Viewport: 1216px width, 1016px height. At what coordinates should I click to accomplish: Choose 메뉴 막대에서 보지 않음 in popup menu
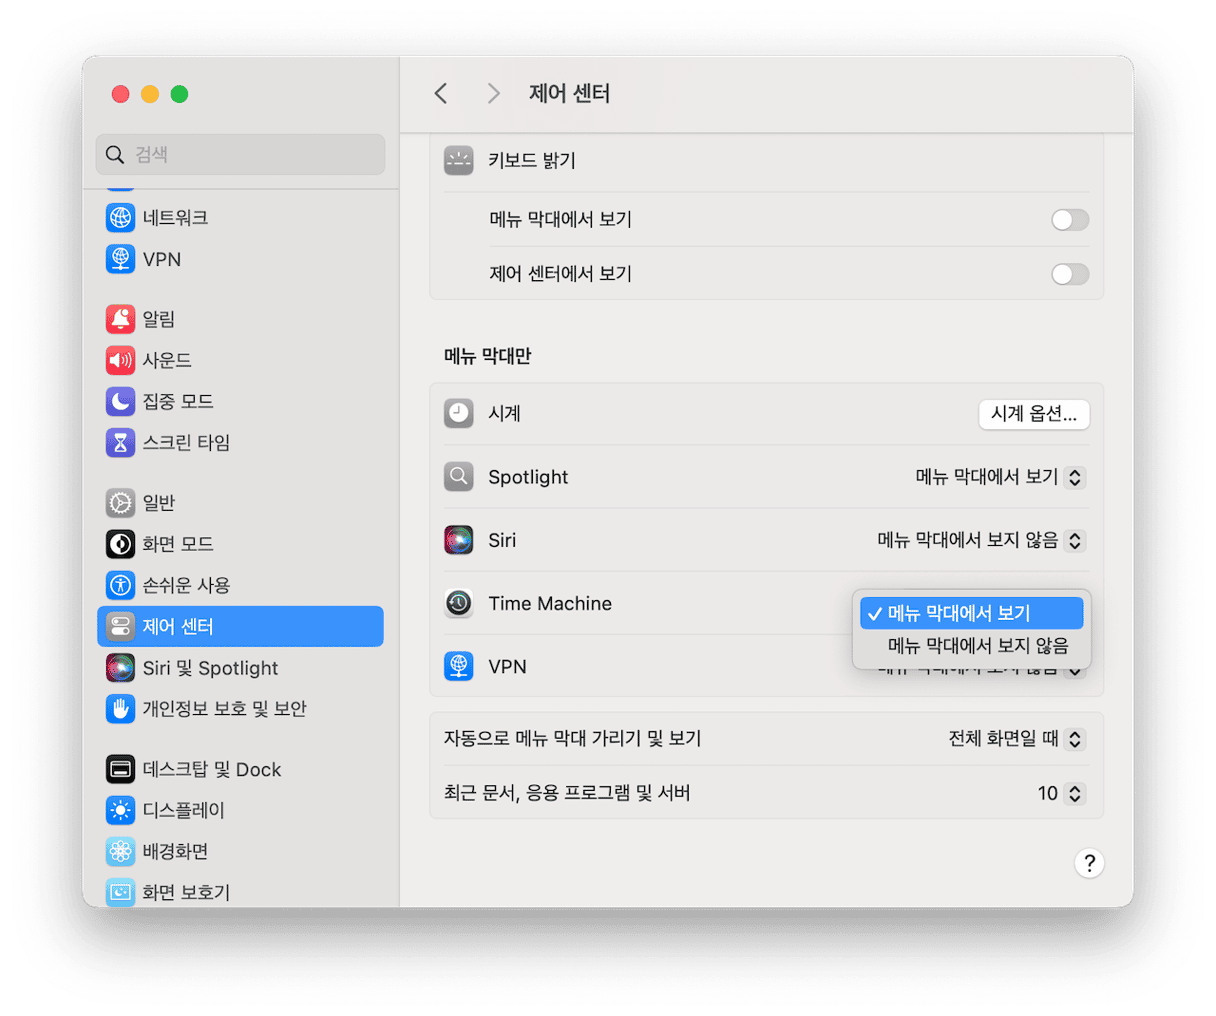point(977,646)
